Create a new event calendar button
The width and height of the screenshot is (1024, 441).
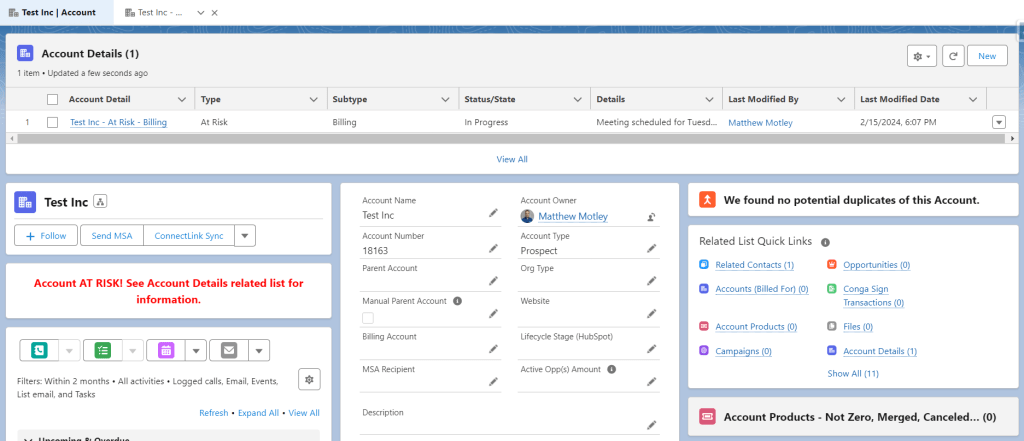166,351
